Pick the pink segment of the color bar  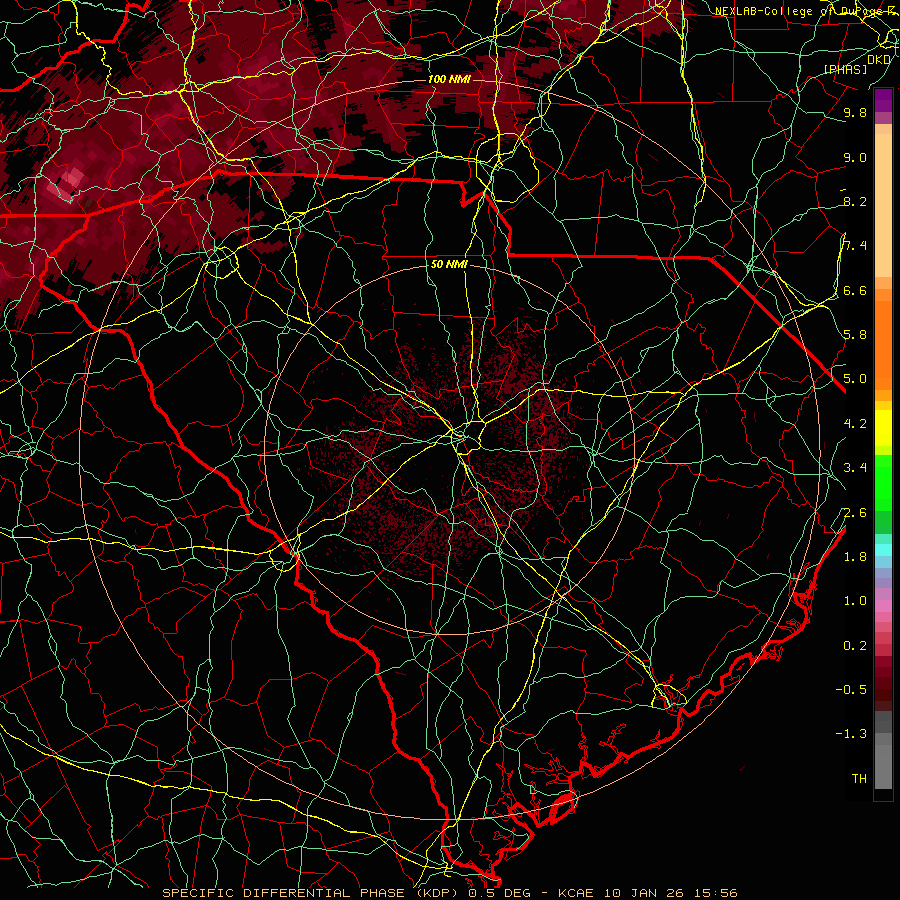[883, 606]
